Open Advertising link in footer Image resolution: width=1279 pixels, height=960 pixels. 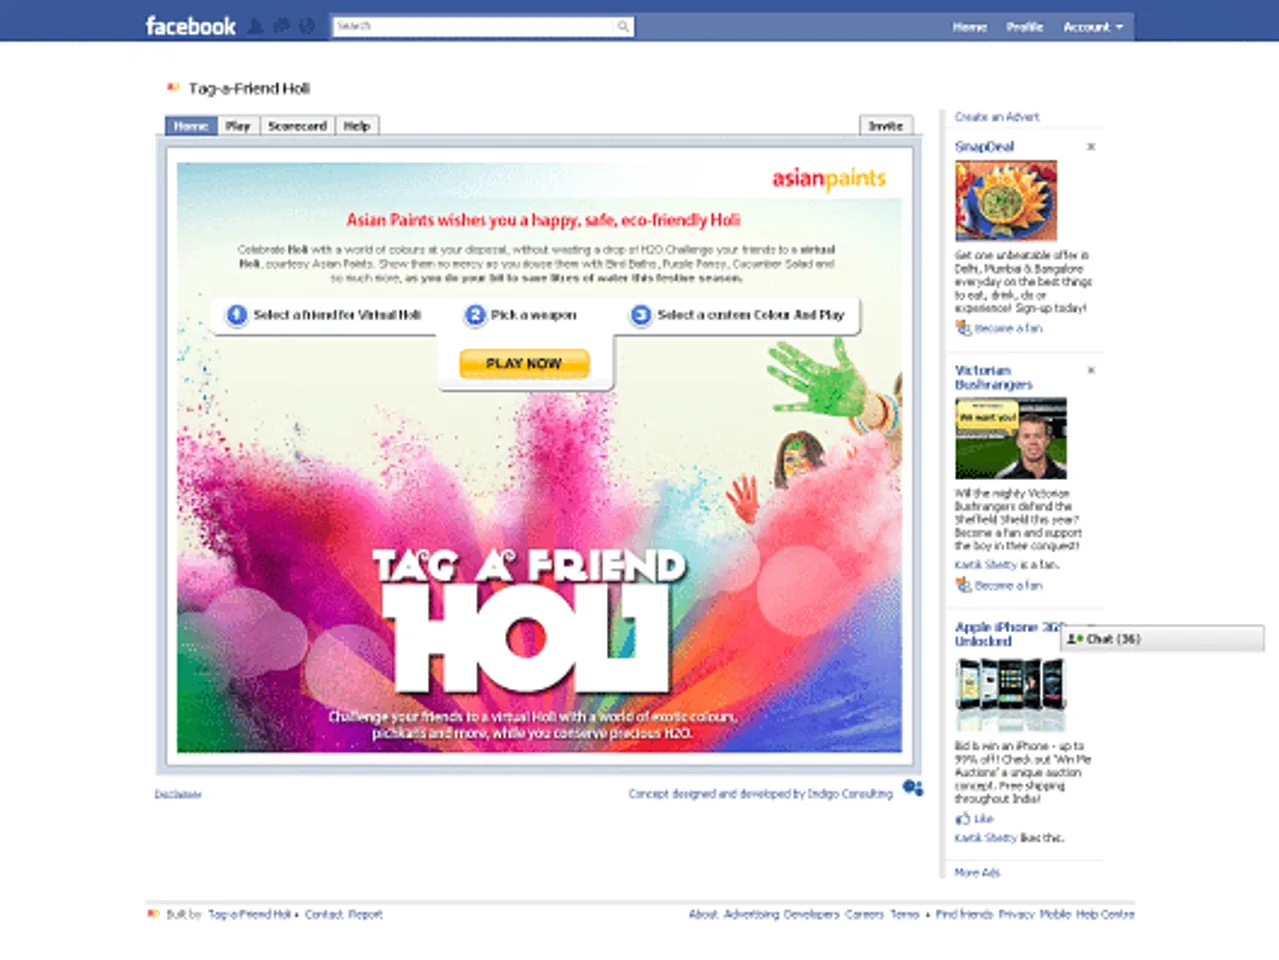click(751, 914)
